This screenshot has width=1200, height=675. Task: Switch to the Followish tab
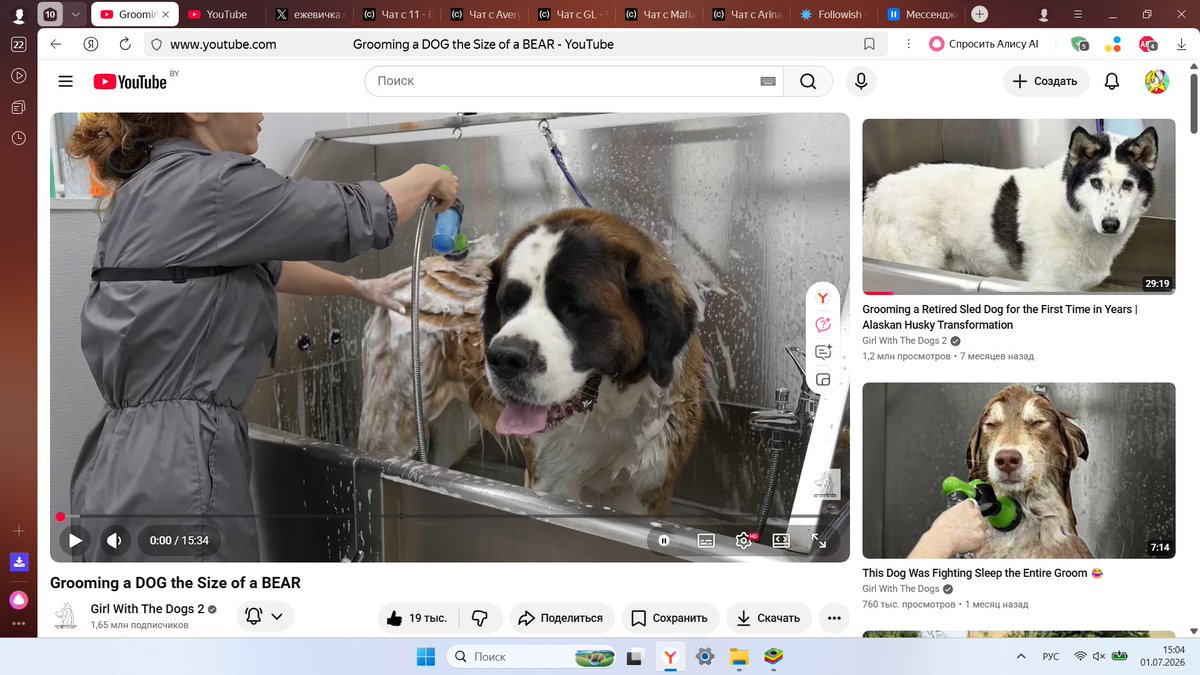832,14
